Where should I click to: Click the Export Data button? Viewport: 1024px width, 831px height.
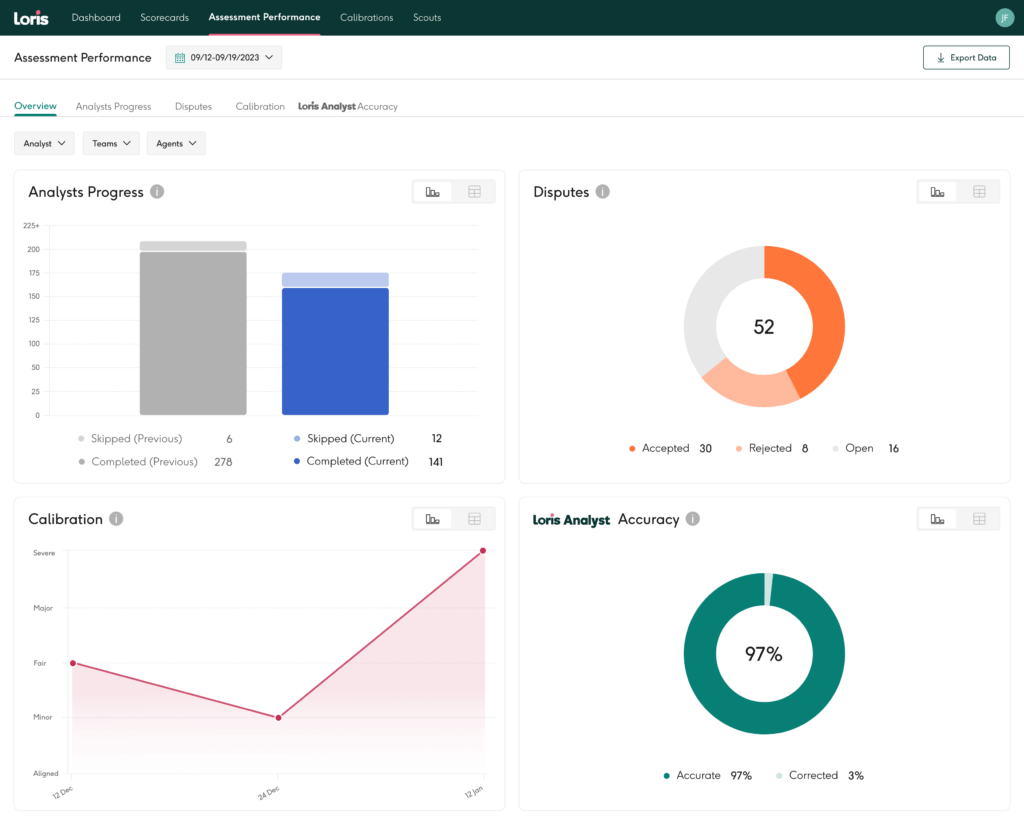pos(966,57)
